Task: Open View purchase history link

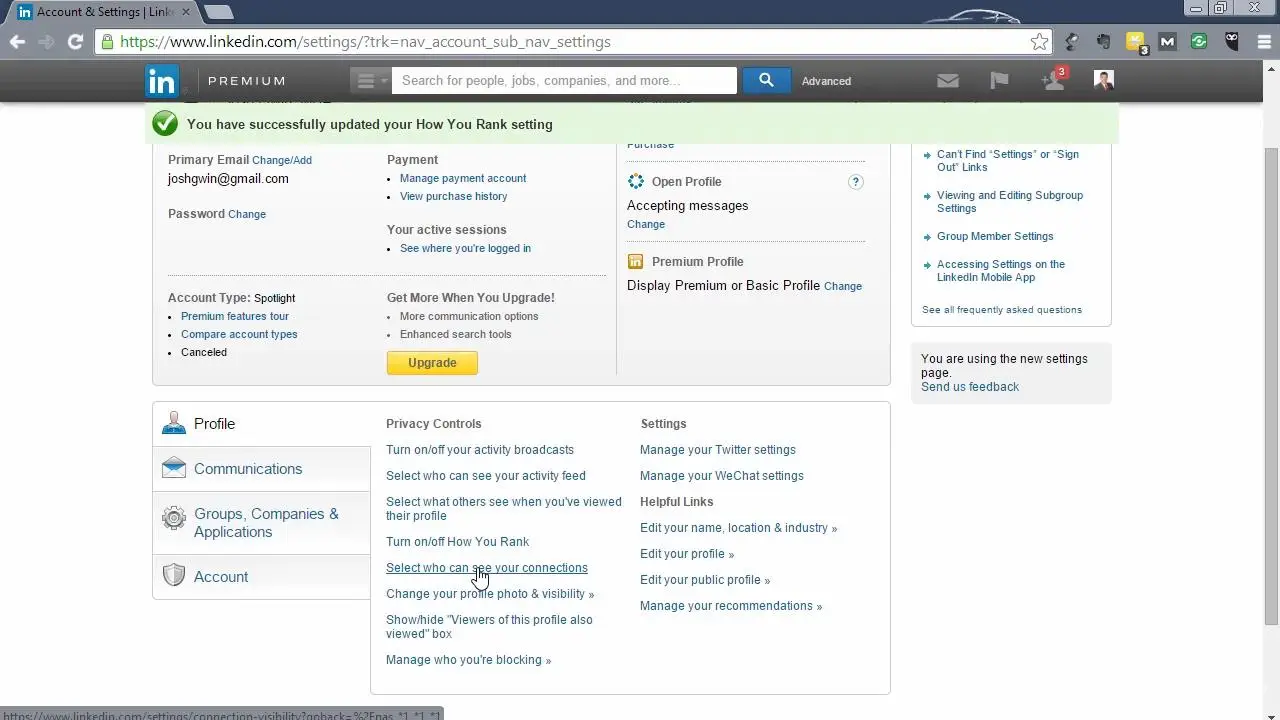Action: (x=453, y=196)
